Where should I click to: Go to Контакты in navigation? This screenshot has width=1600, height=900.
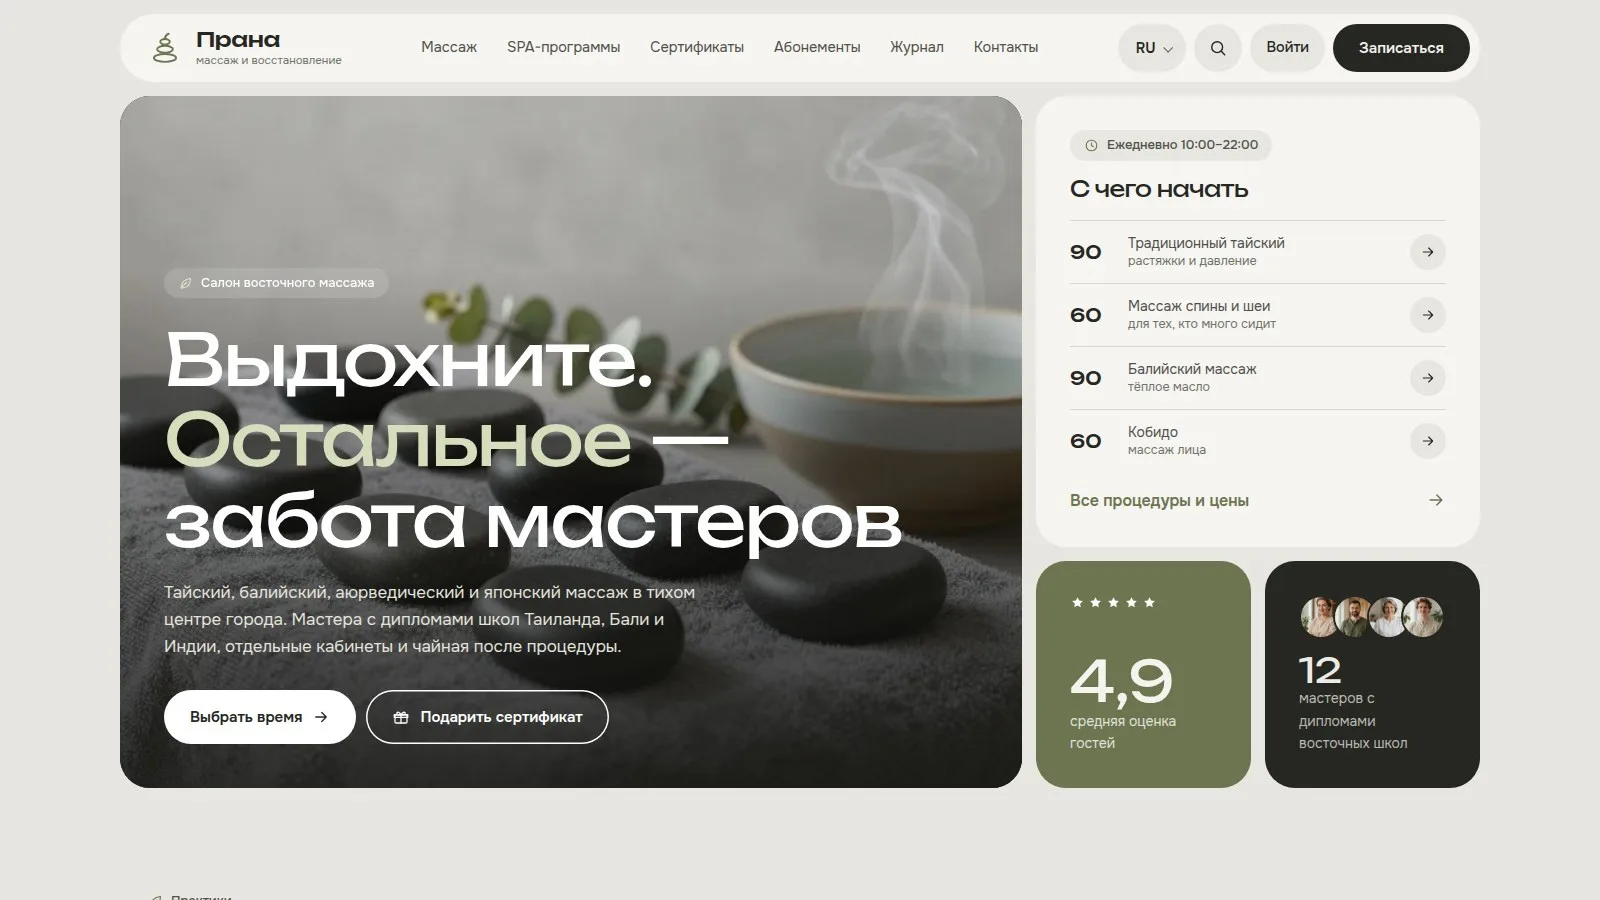1006,47
